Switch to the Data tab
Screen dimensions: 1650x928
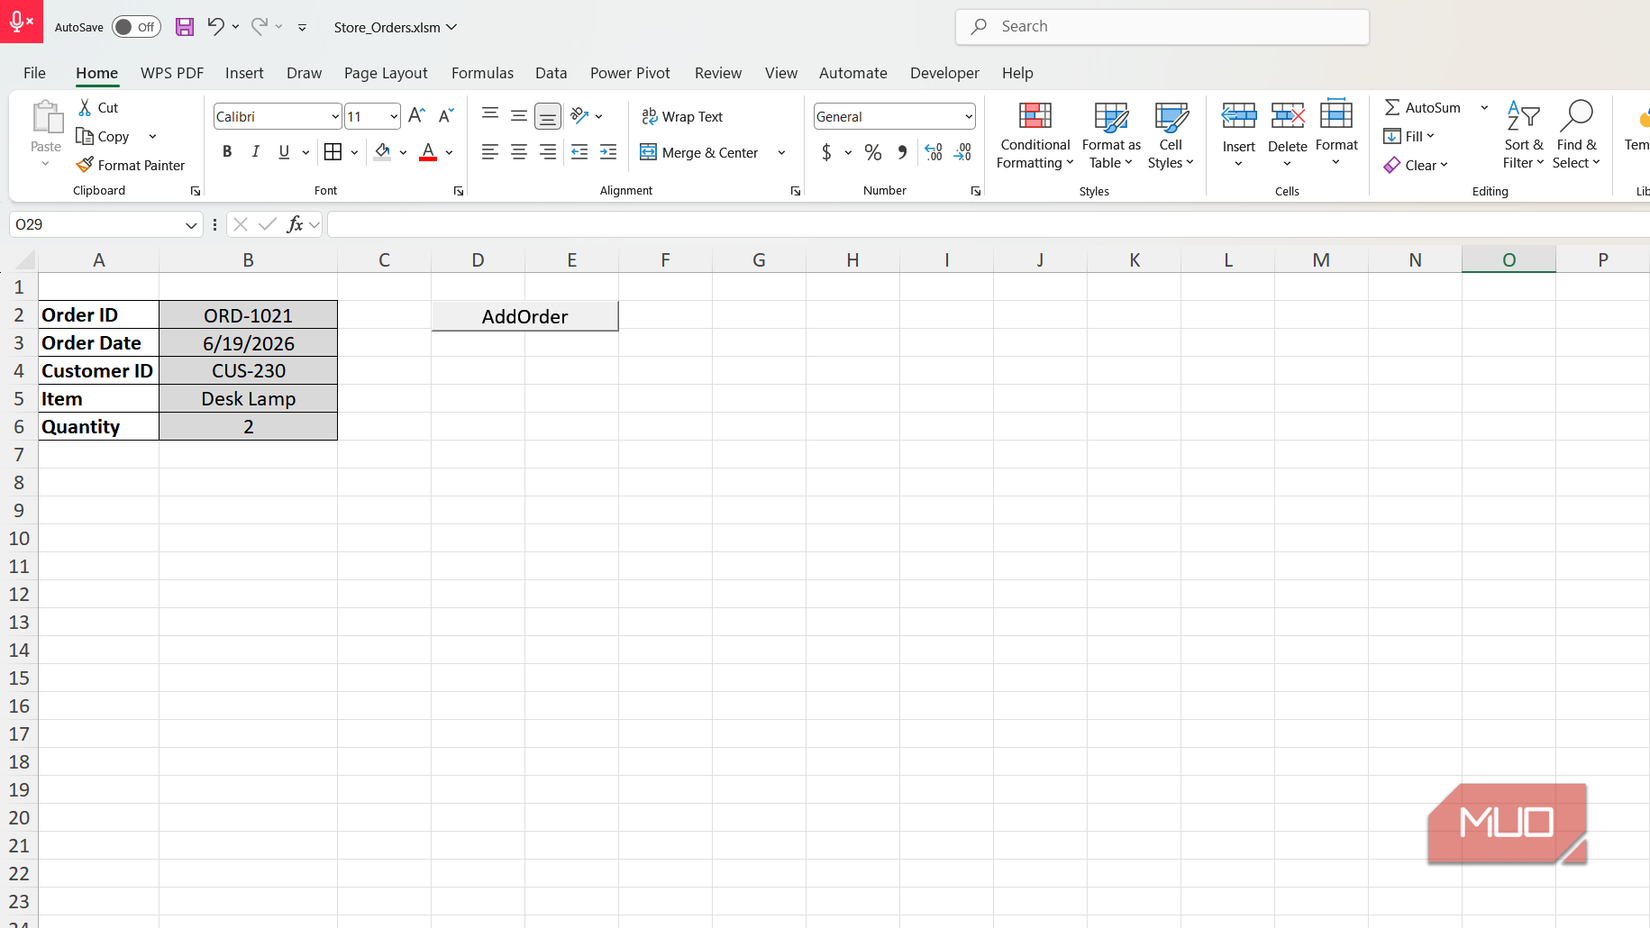coord(551,73)
